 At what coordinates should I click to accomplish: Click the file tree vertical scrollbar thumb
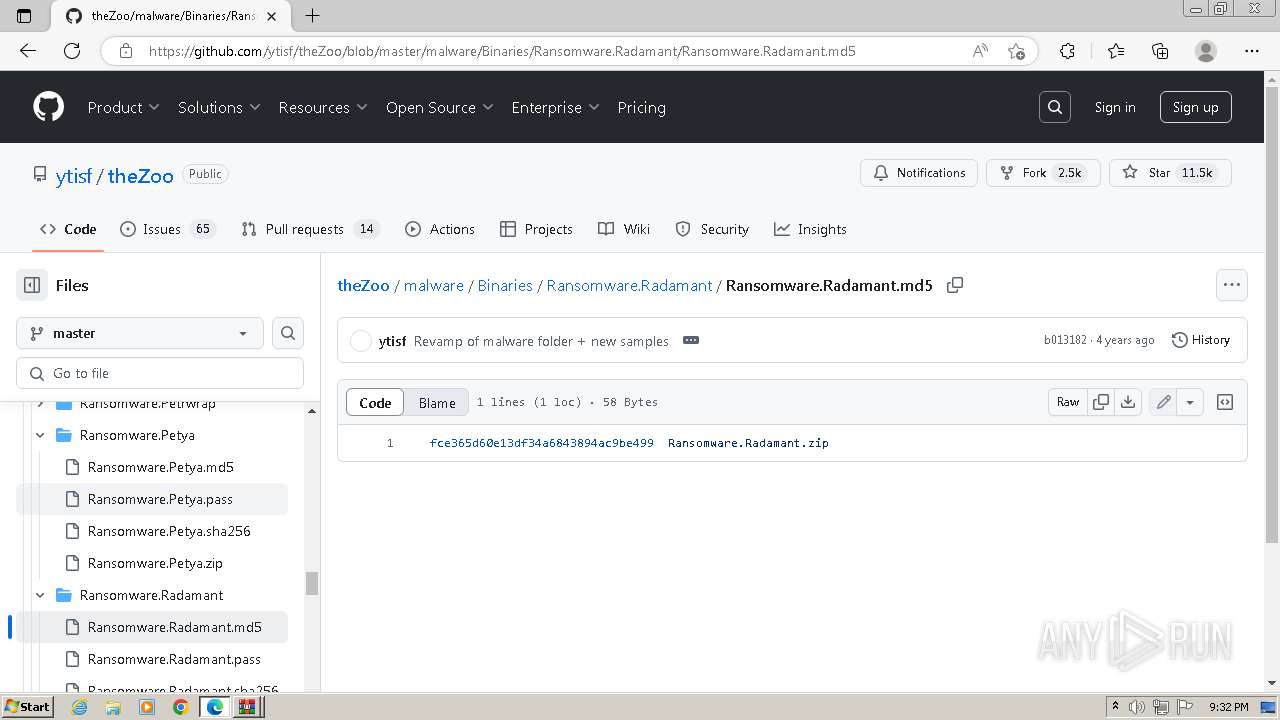pos(312,583)
